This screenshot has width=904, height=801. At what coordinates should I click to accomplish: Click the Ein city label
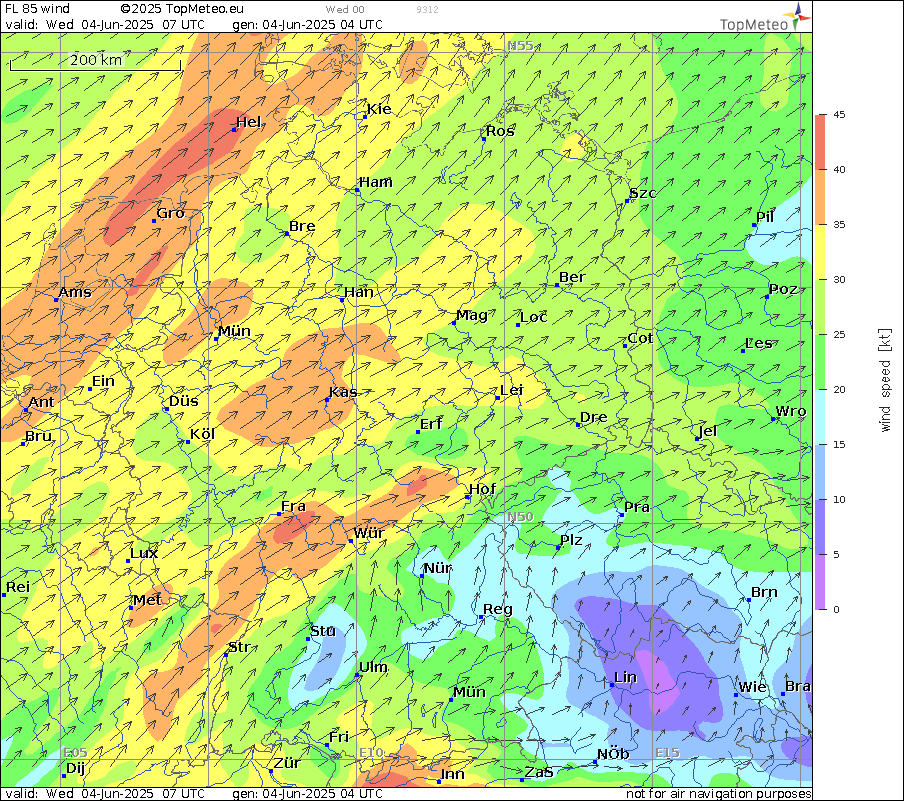coord(104,381)
